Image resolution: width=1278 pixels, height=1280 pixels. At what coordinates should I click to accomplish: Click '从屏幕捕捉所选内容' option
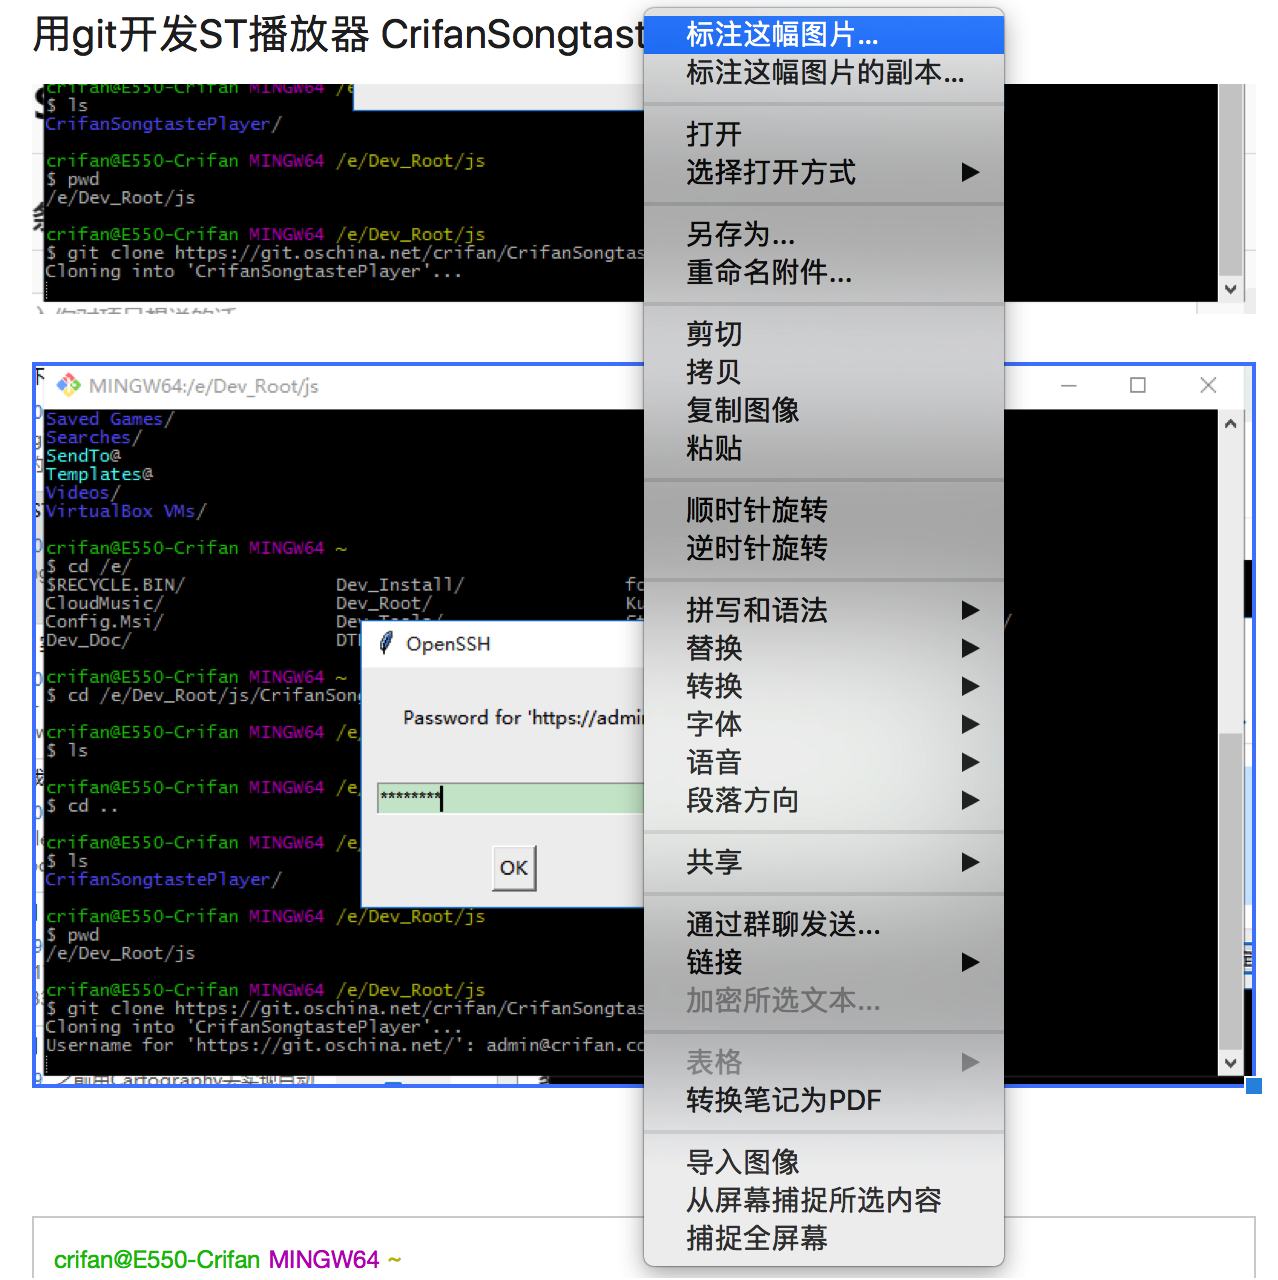pos(824,1200)
